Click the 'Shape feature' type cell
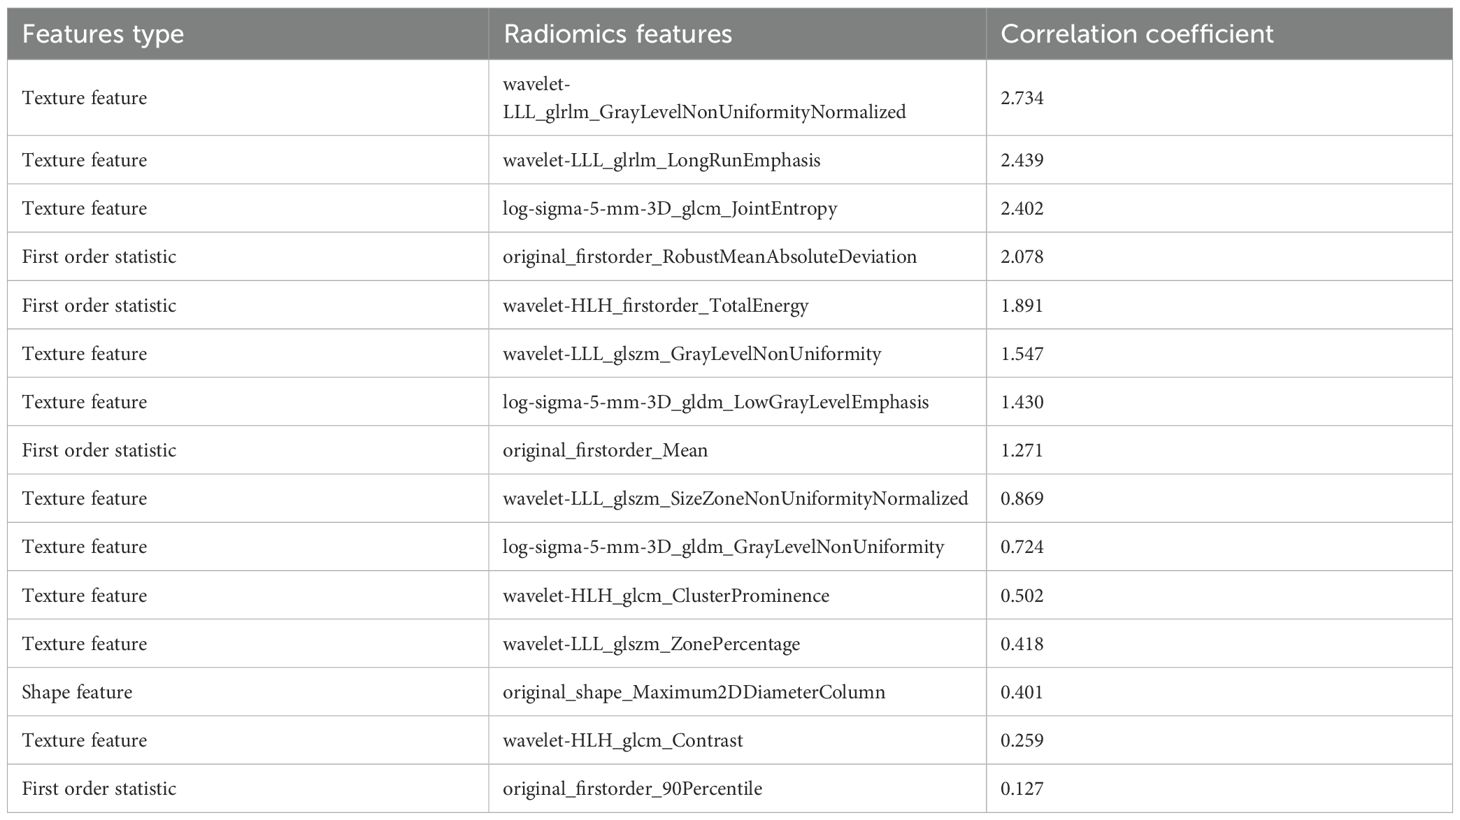The height and width of the screenshot is (820, 1460). coord(77,692)
